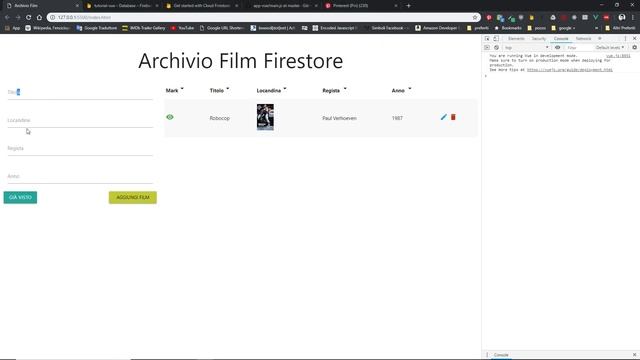Bookmark page with the star icon
The image size is (640, 360).
tap(475, 18)
